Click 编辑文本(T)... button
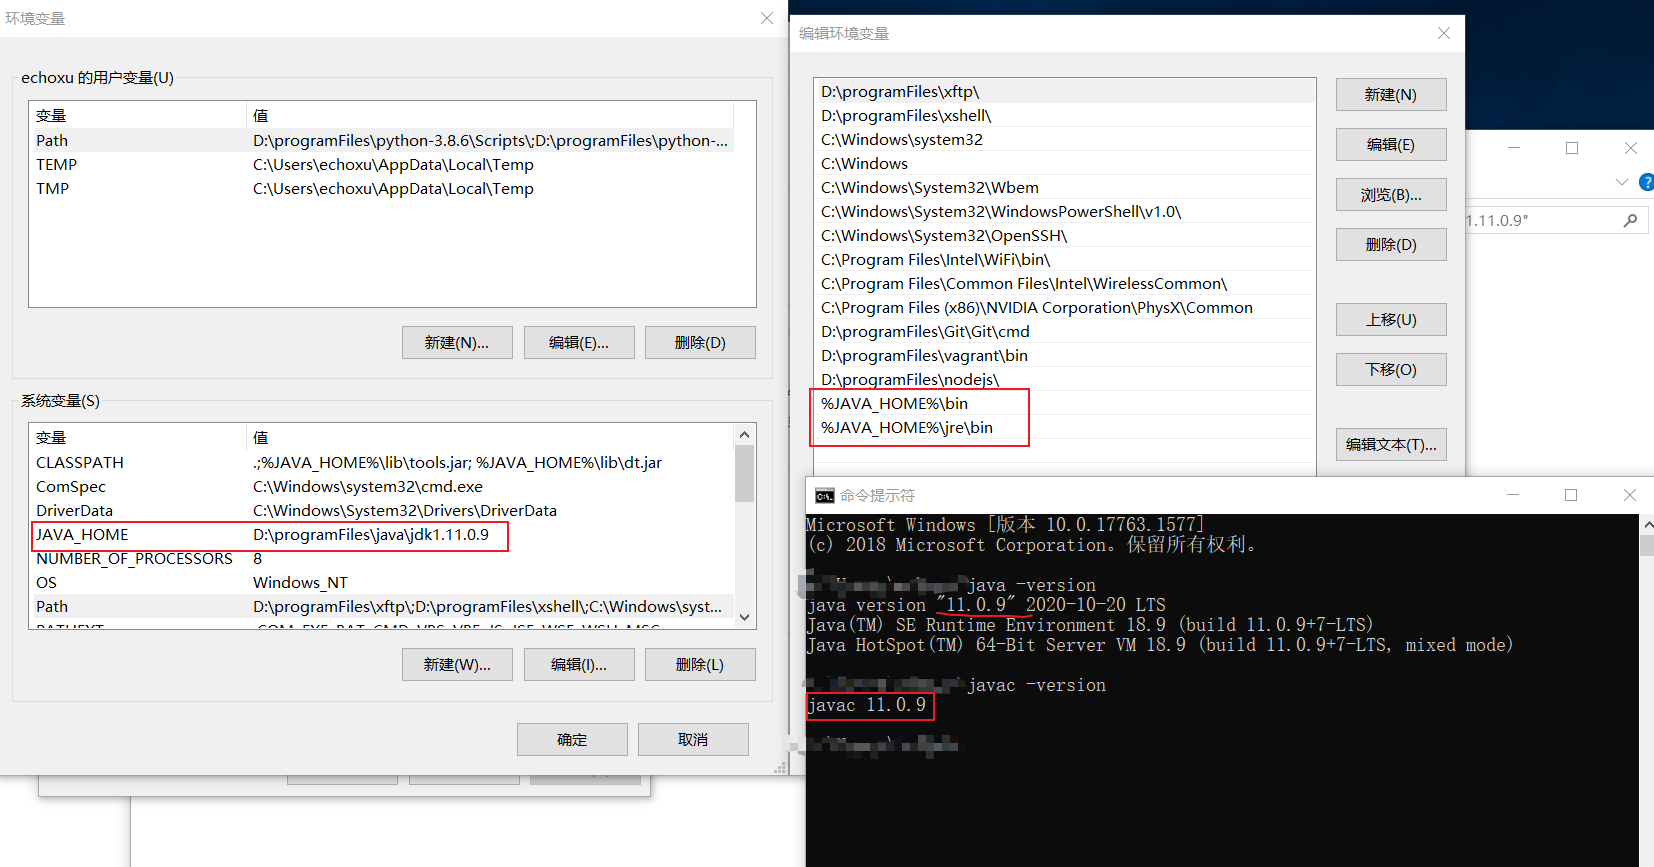This screenshot has width=1654, height=867. [x=1391, y=445]
